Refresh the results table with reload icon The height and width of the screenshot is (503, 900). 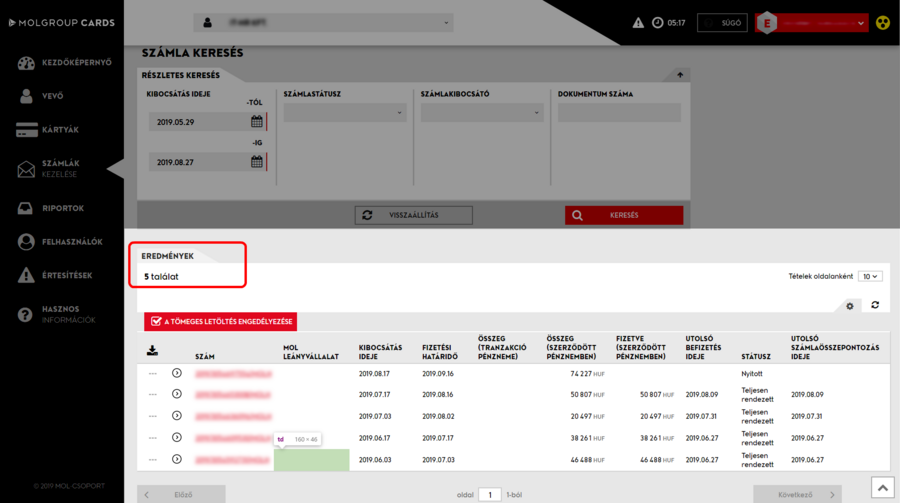[875, 305]
